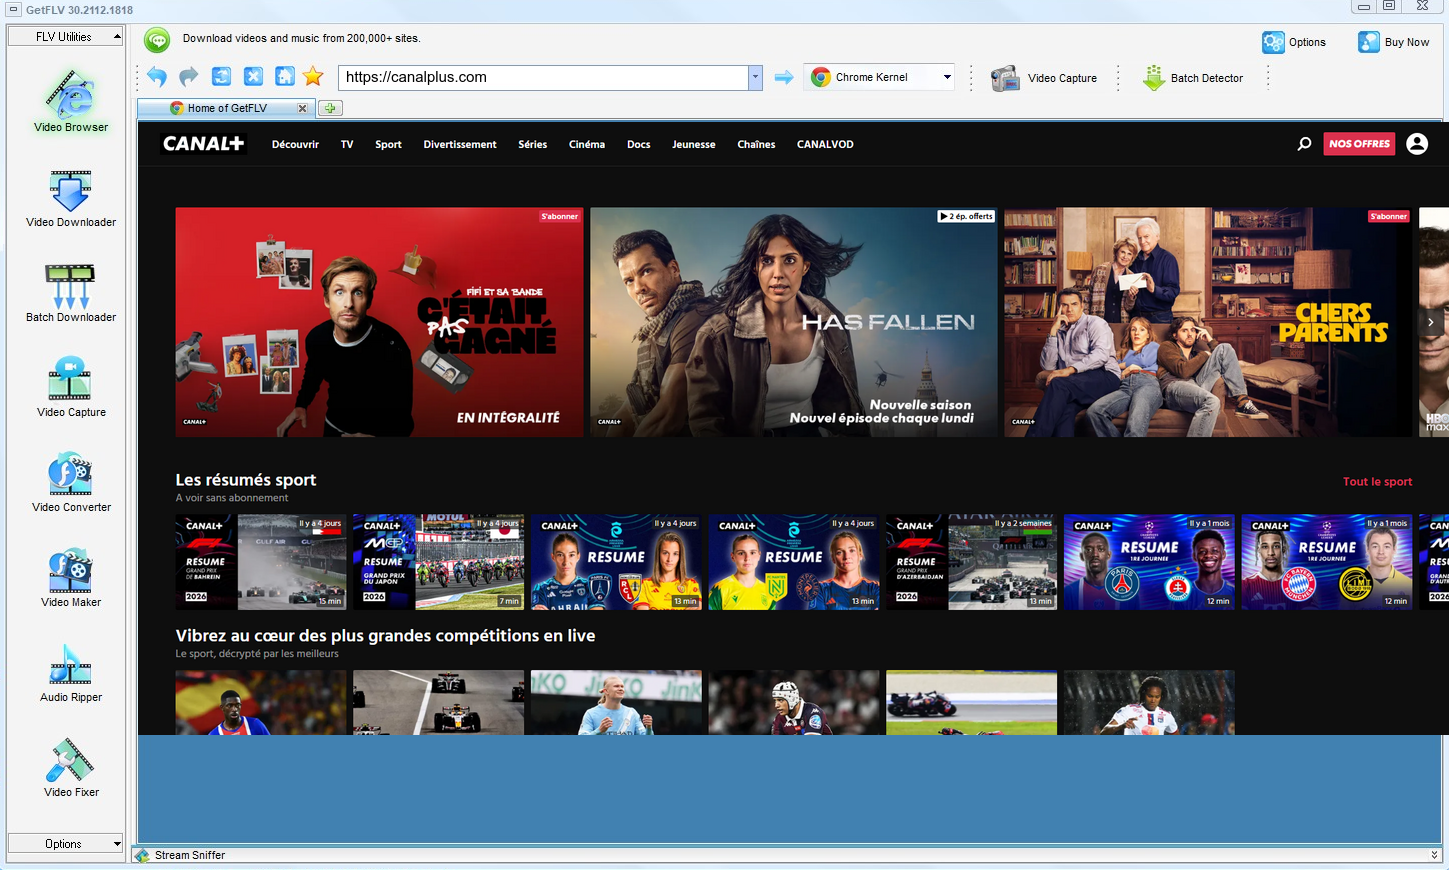Click the 2 ép. offerts badge
The image size is (1449, 870).
point(966,216)
